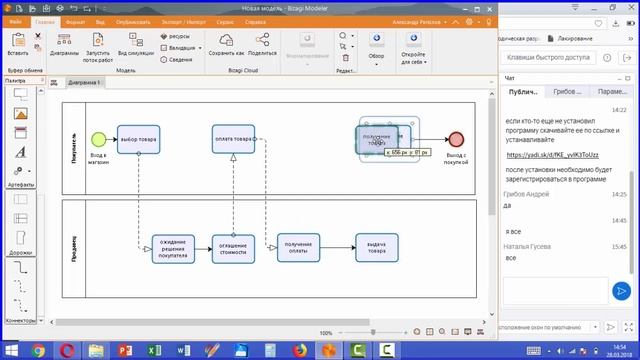This screenshot has width=640, height=360.
Task: Click the chat message input field
Action: [556, 291]
